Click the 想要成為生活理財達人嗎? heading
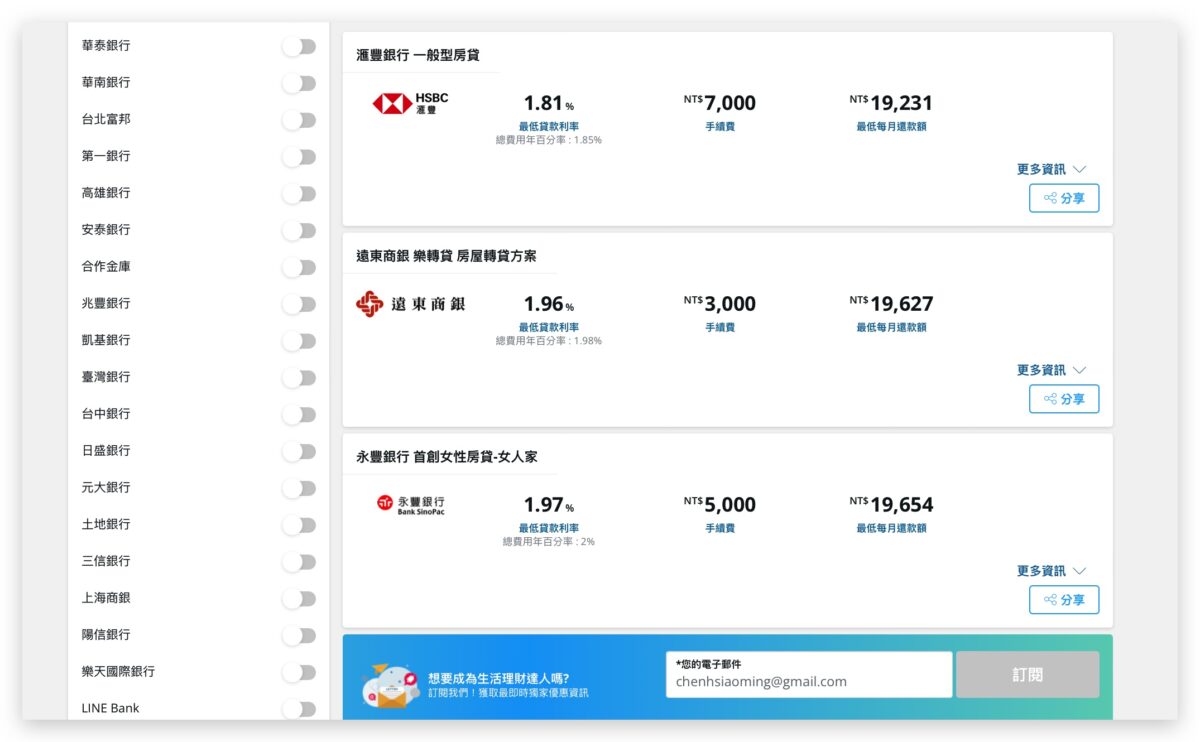Screen dimensions: 1200x742 click(498, 678)
